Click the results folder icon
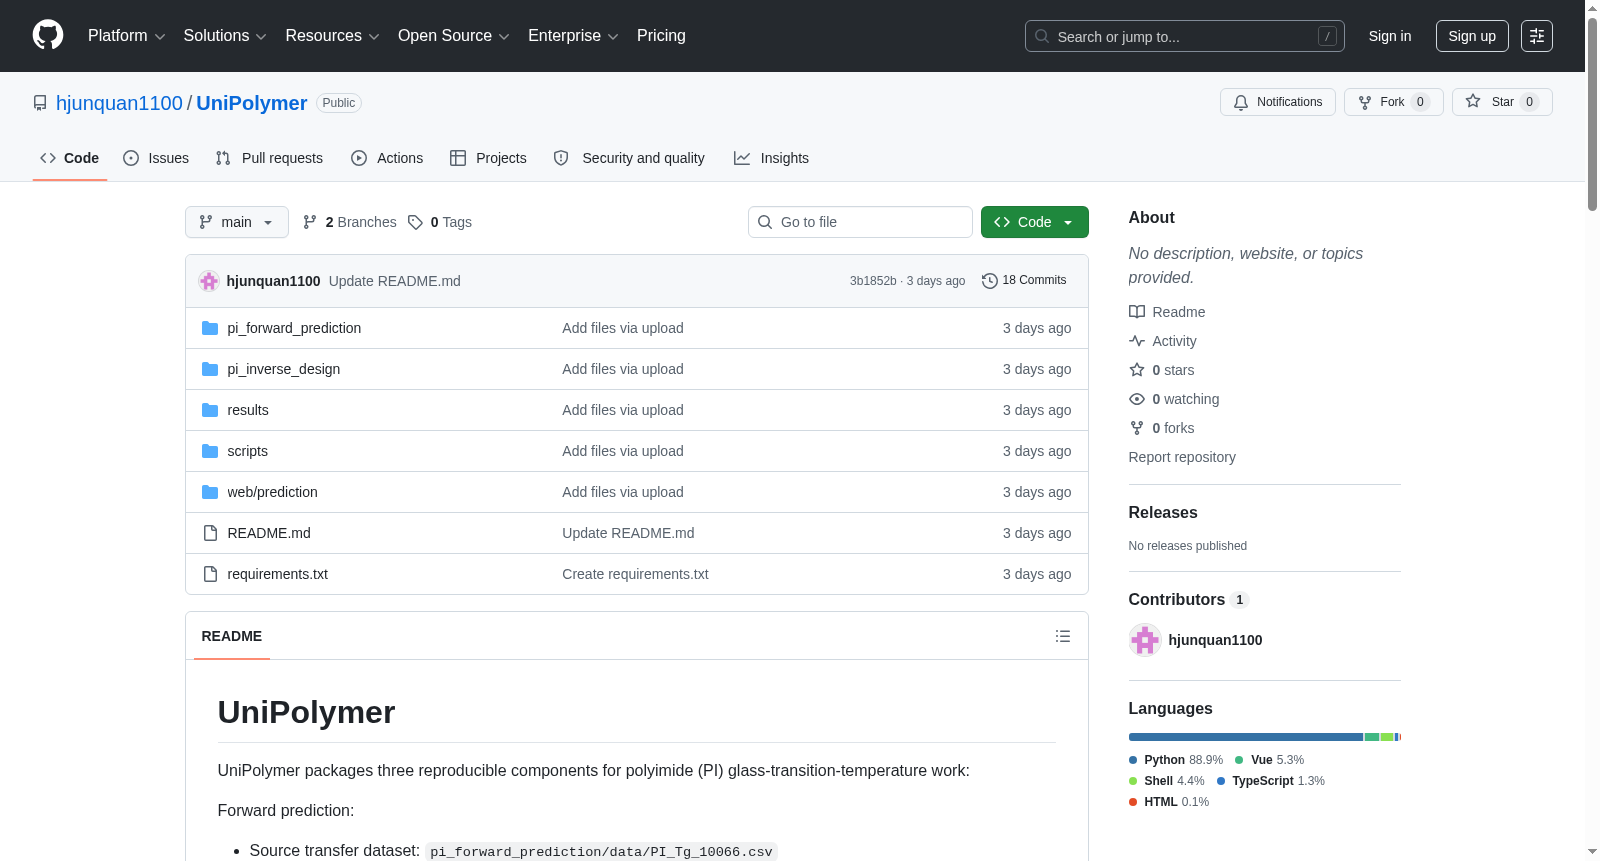The width and height of the screenshot is (1600, 861). point(210,410)
